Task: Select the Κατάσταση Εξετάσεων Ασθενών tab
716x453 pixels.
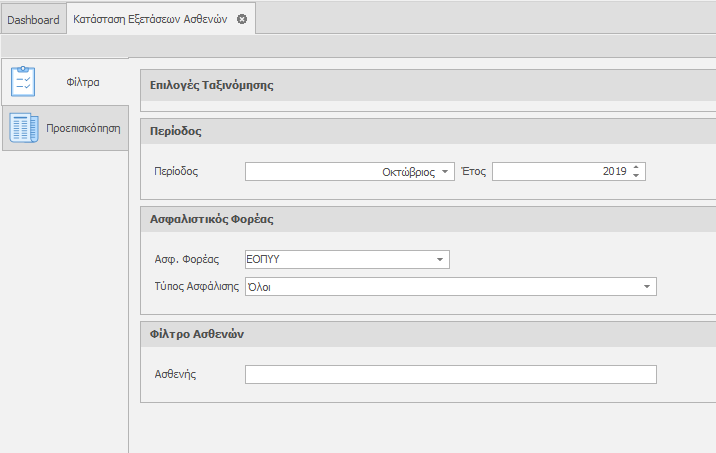Action: (150, 19)
